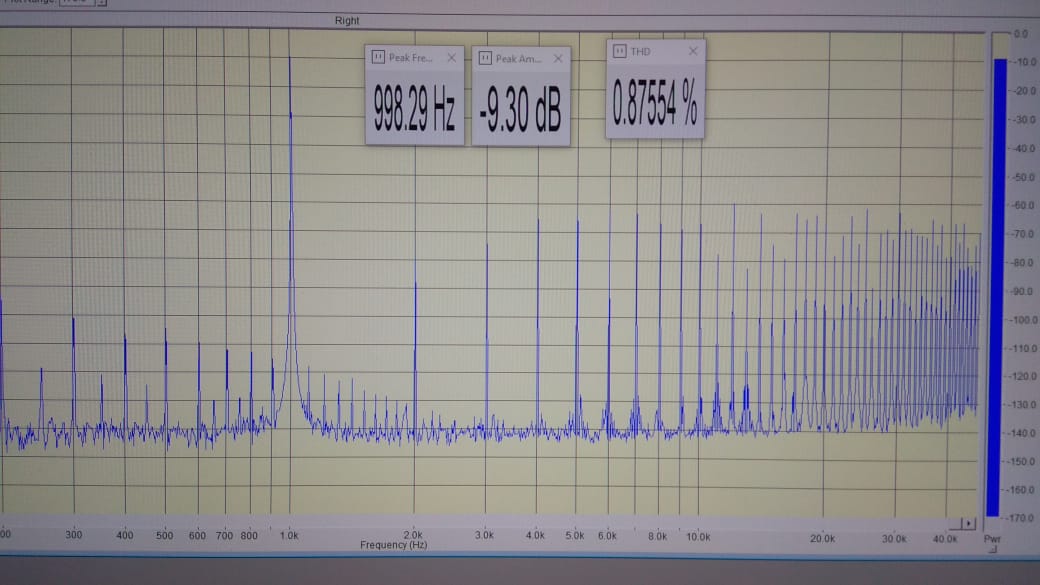This screenshot has height=585, width=1040.
Task: Click the 1.0k frequency axis tick label
Action: [289, 535]
